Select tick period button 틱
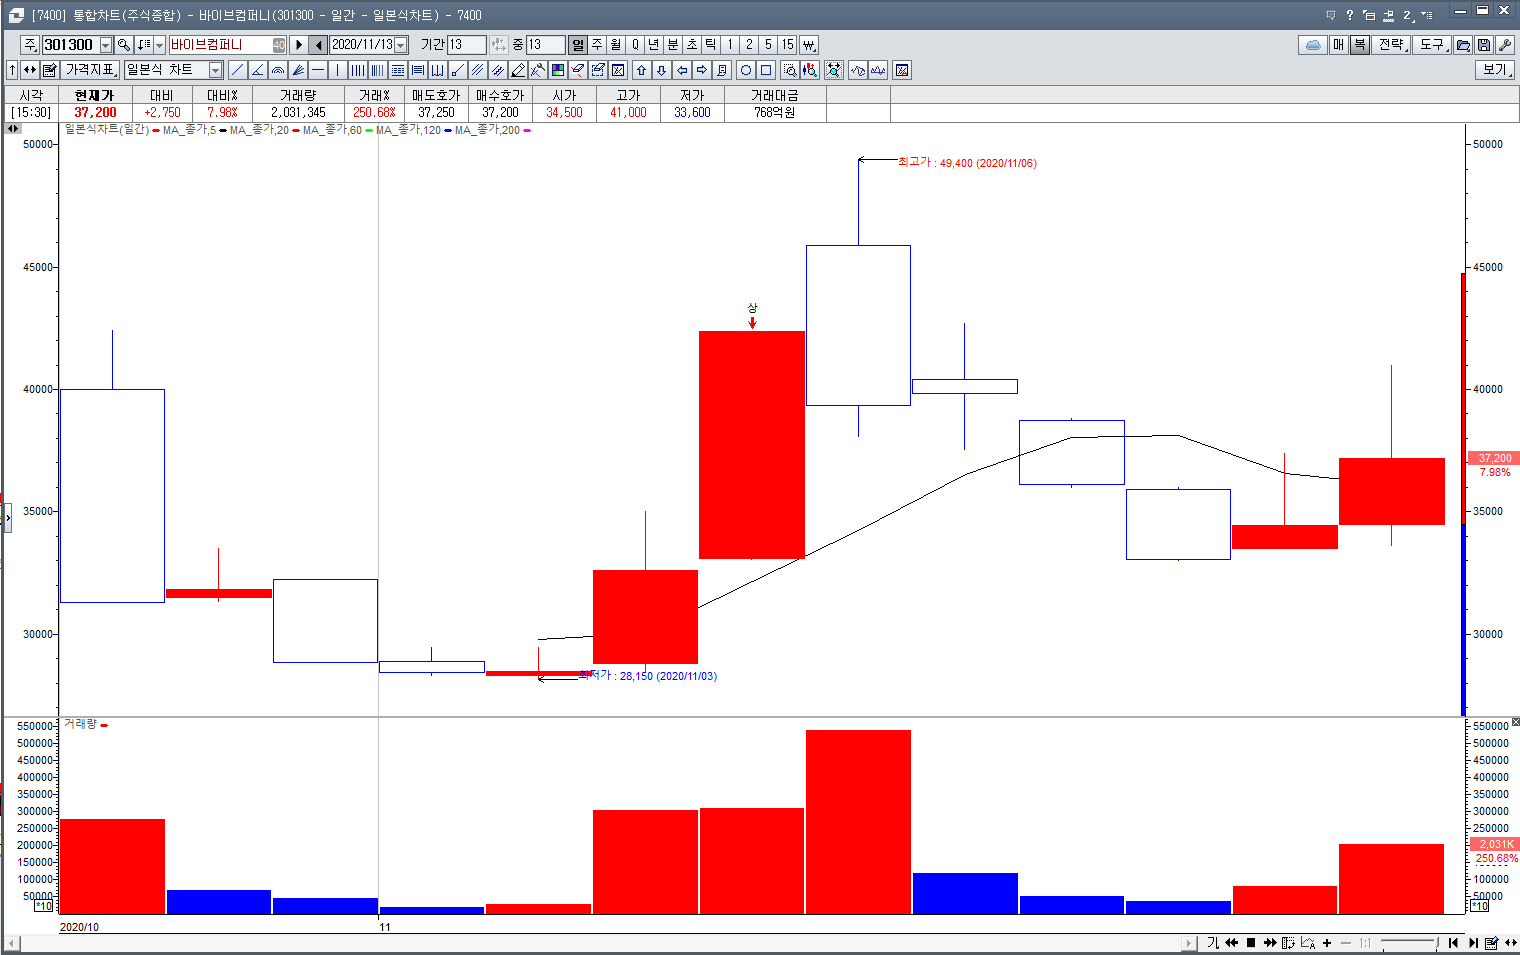The image size is (1520, 955). pyautogui.click(x=711, y=45)
